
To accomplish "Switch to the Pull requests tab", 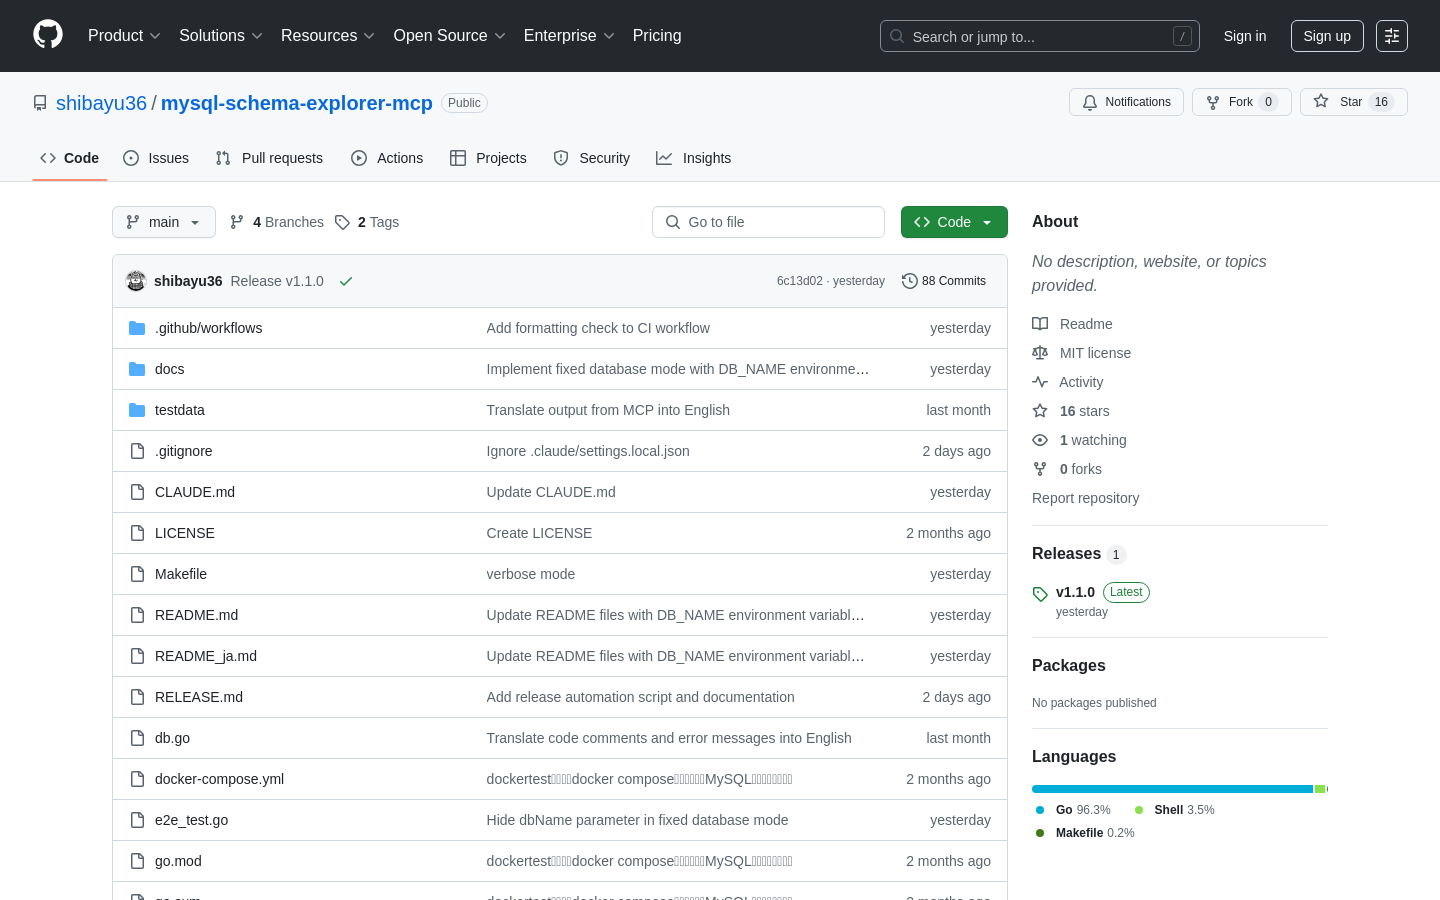I will pyautogui.click(x=269, y=158).
